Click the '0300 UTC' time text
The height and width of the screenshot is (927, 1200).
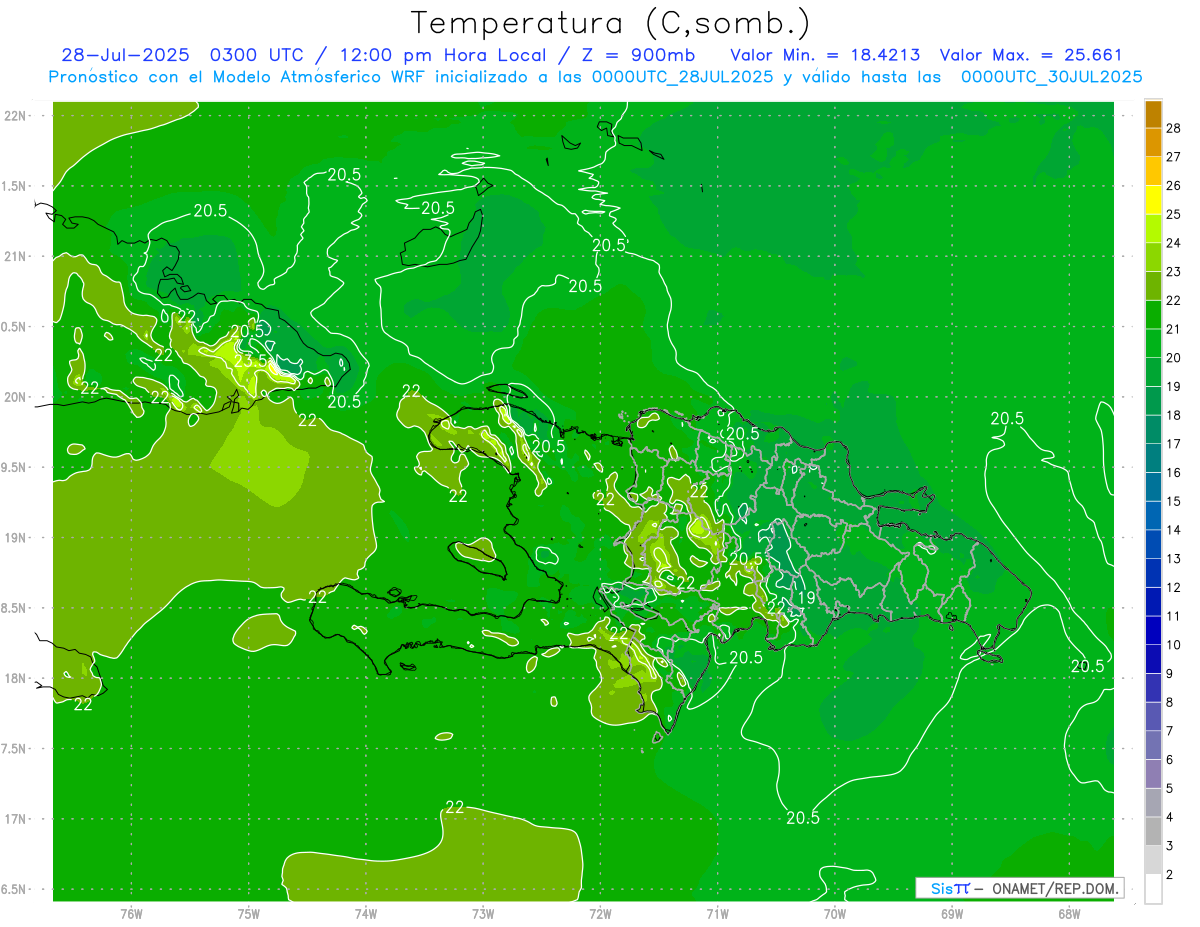259,55
